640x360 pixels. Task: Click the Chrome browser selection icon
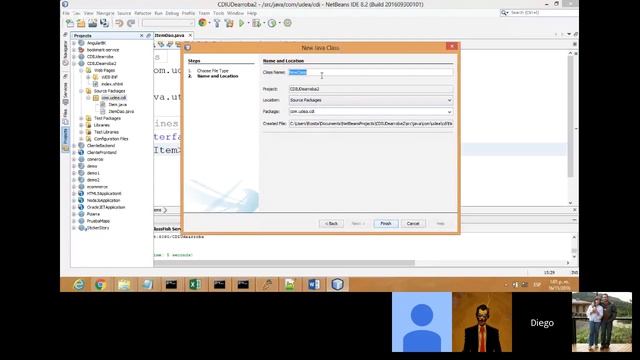click(202, 23)
